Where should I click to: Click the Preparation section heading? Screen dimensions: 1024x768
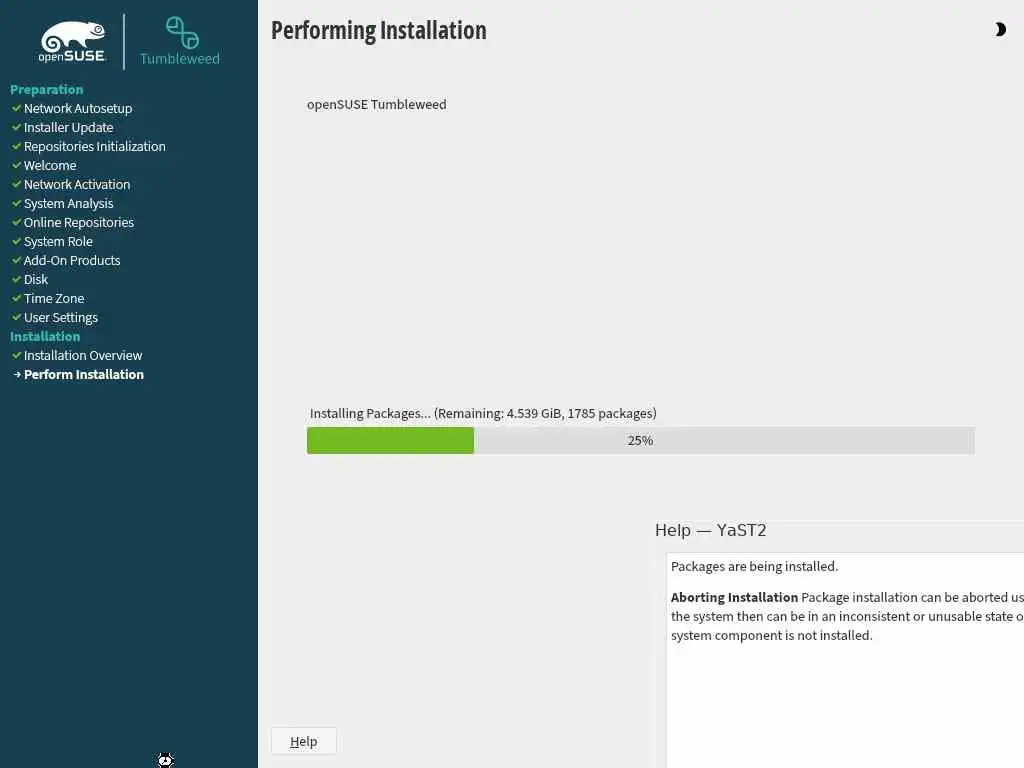click(x=46, y=89)
